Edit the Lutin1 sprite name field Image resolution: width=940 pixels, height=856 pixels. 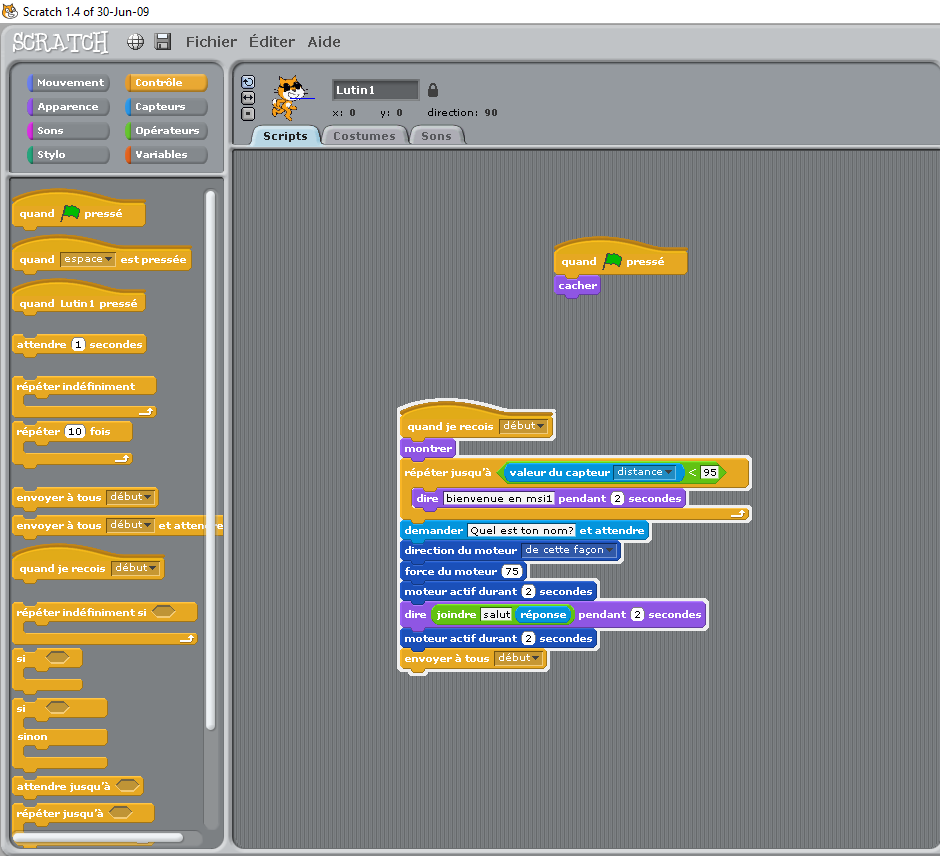coord(375,90)
